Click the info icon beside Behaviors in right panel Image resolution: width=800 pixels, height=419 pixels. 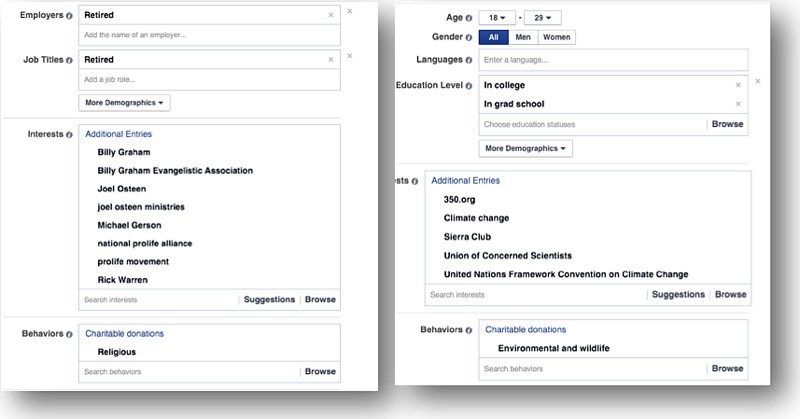pyautogui.click(x=468, y=330)
